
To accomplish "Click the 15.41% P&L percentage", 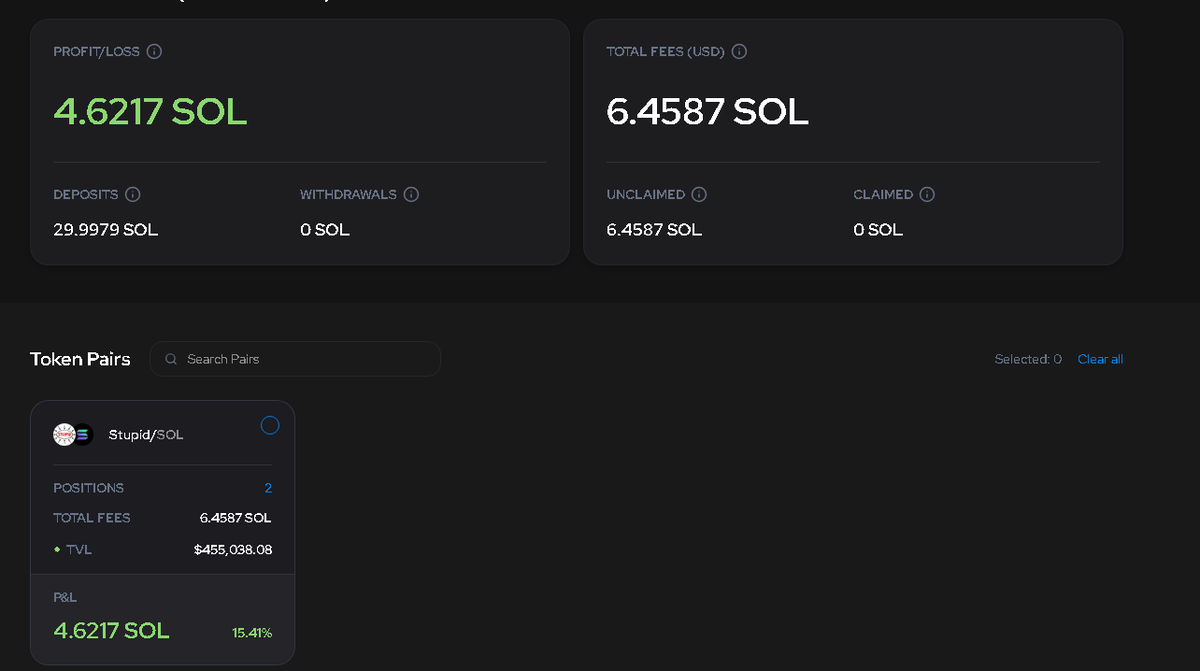I will [x=252, y=632].
